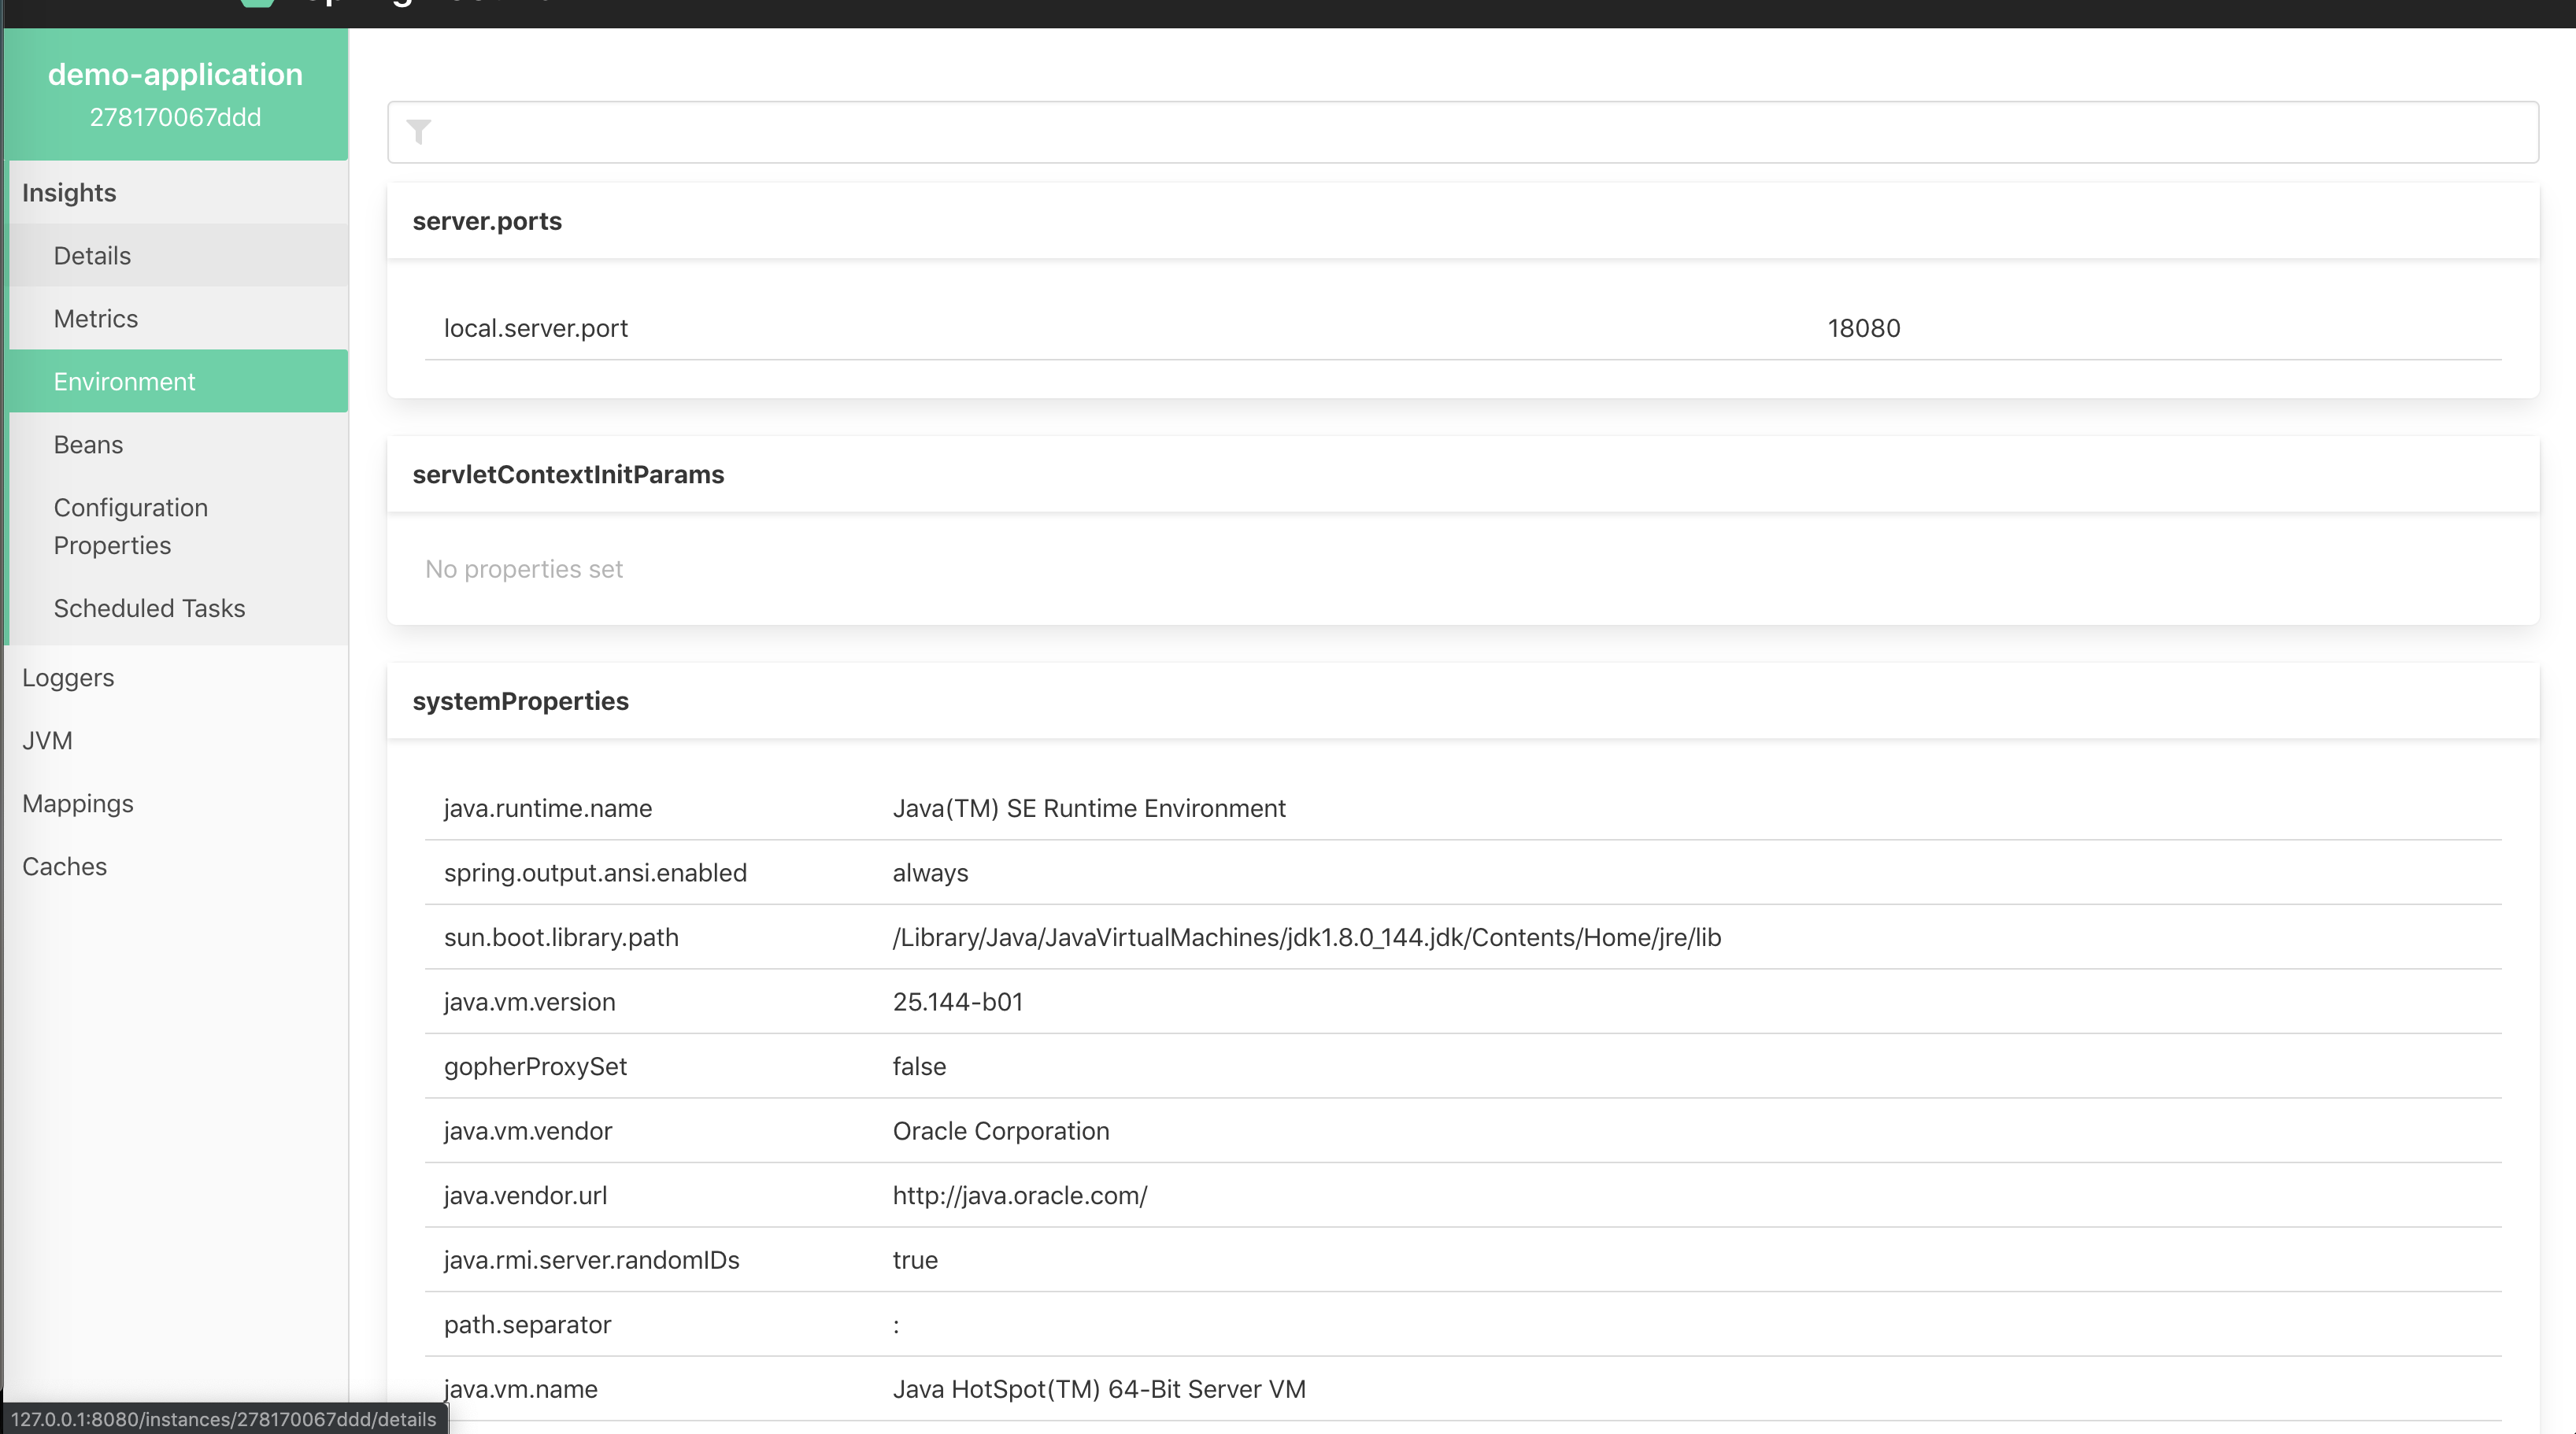
Task: Open Scheduled Tasks view
Action: pyautogui.click(x=149, y=608)
